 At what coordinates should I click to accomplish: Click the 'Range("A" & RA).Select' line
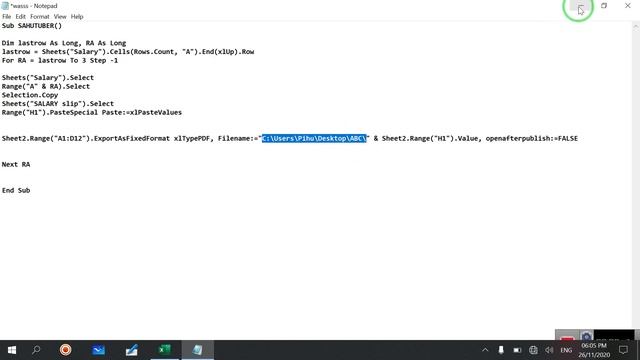tap(46, 87)
